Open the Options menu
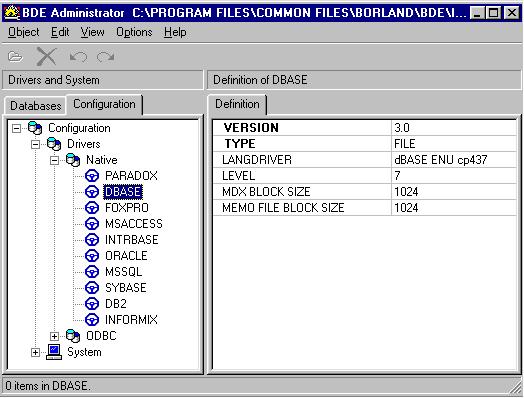The height and width of the screenshot is (398, 524). coord(134,32)
